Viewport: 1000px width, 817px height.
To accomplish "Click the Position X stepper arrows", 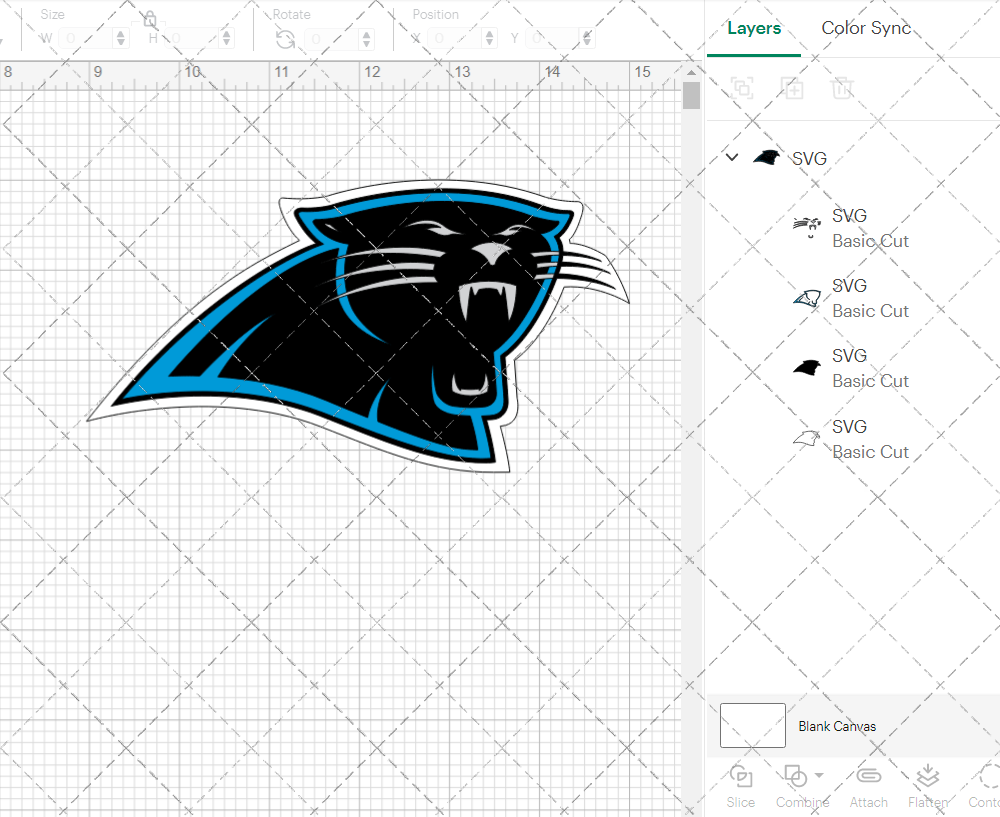I will 489,39.
